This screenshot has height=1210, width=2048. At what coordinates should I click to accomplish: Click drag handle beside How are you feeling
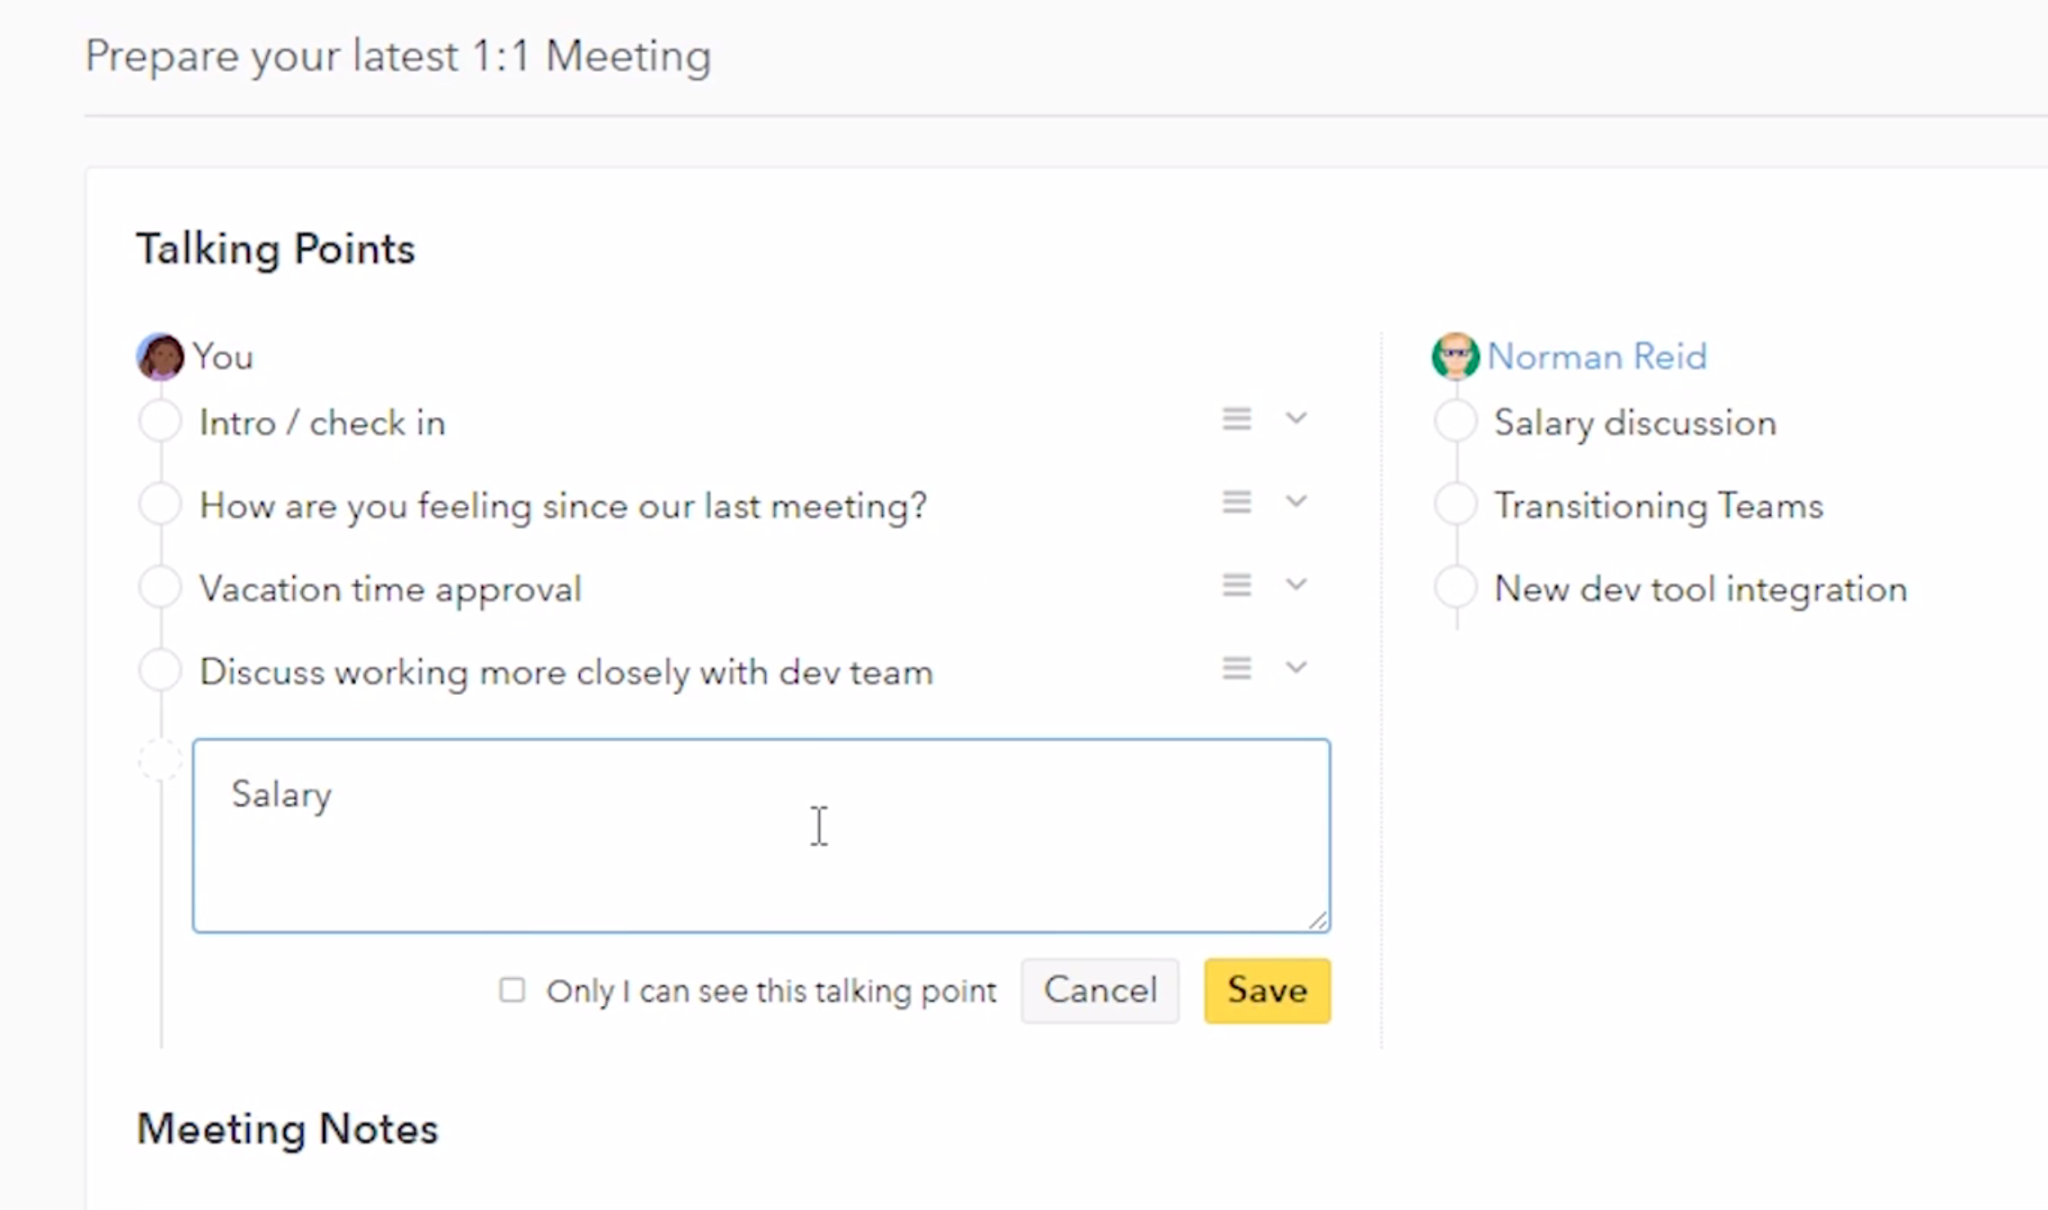[1237, 502]
